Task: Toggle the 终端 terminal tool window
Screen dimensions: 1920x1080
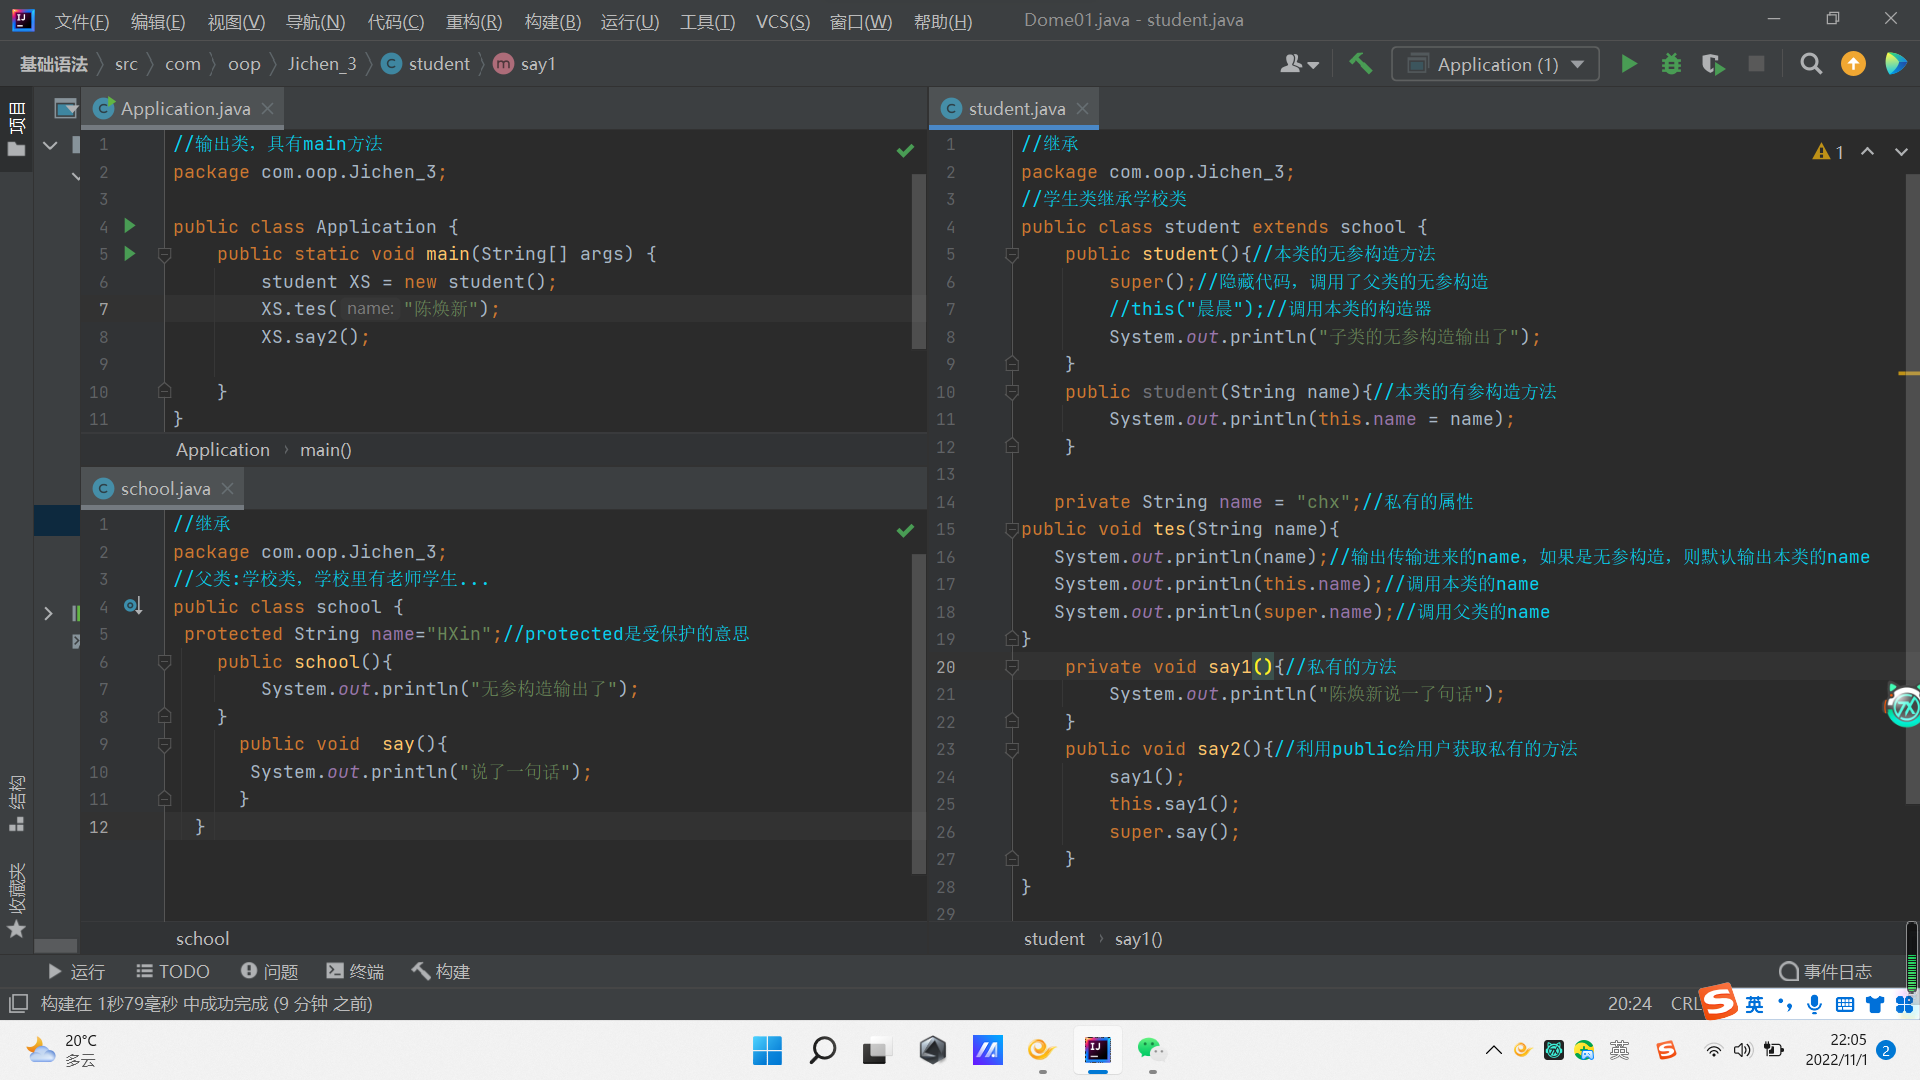Action: pyautogui.click(x=355, y=971)
